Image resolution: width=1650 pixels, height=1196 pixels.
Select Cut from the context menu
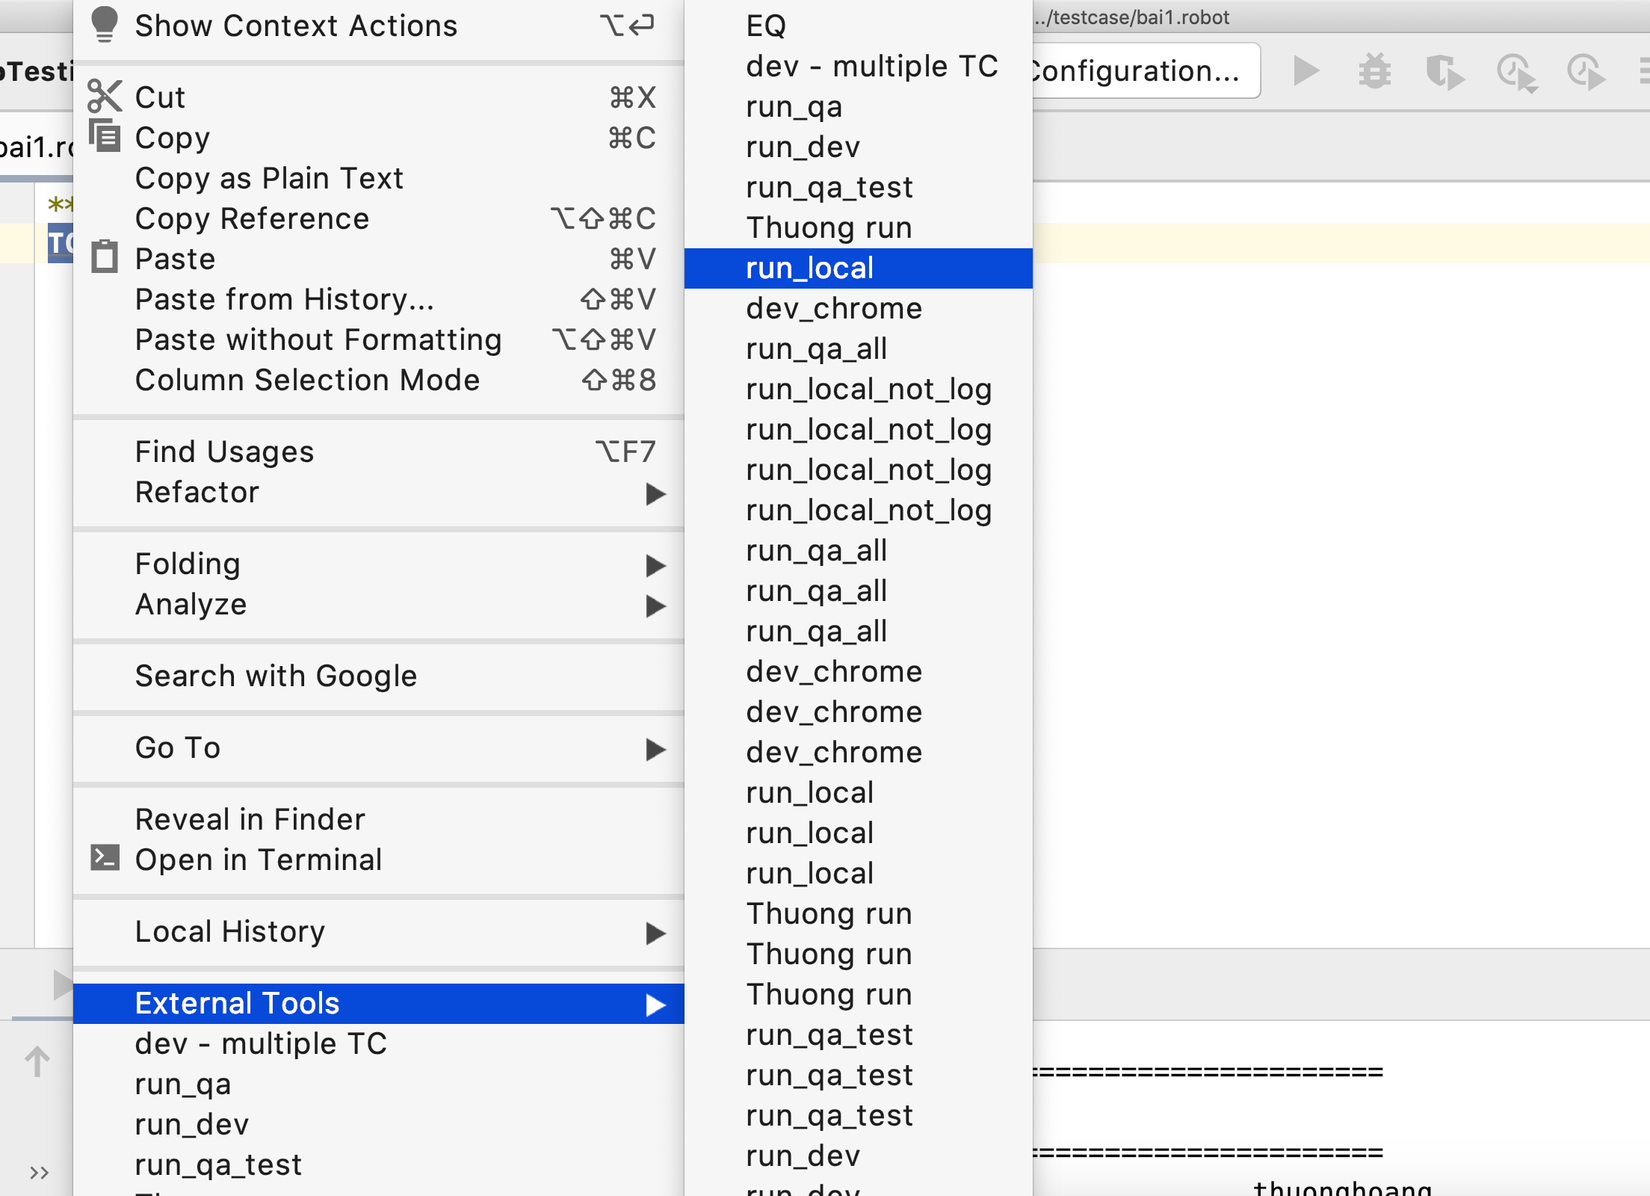coord(160,97)
